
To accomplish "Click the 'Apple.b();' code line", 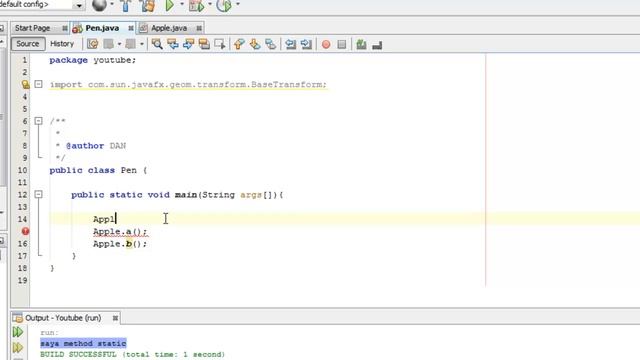I will point(120,244).
